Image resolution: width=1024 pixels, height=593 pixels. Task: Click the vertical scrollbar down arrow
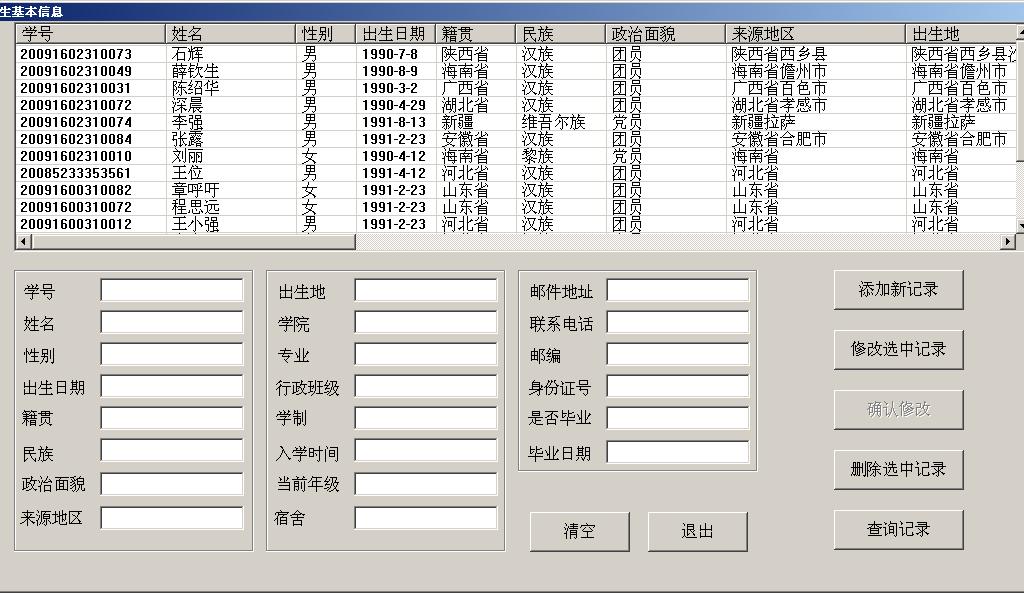click(x=1020, y=226)
